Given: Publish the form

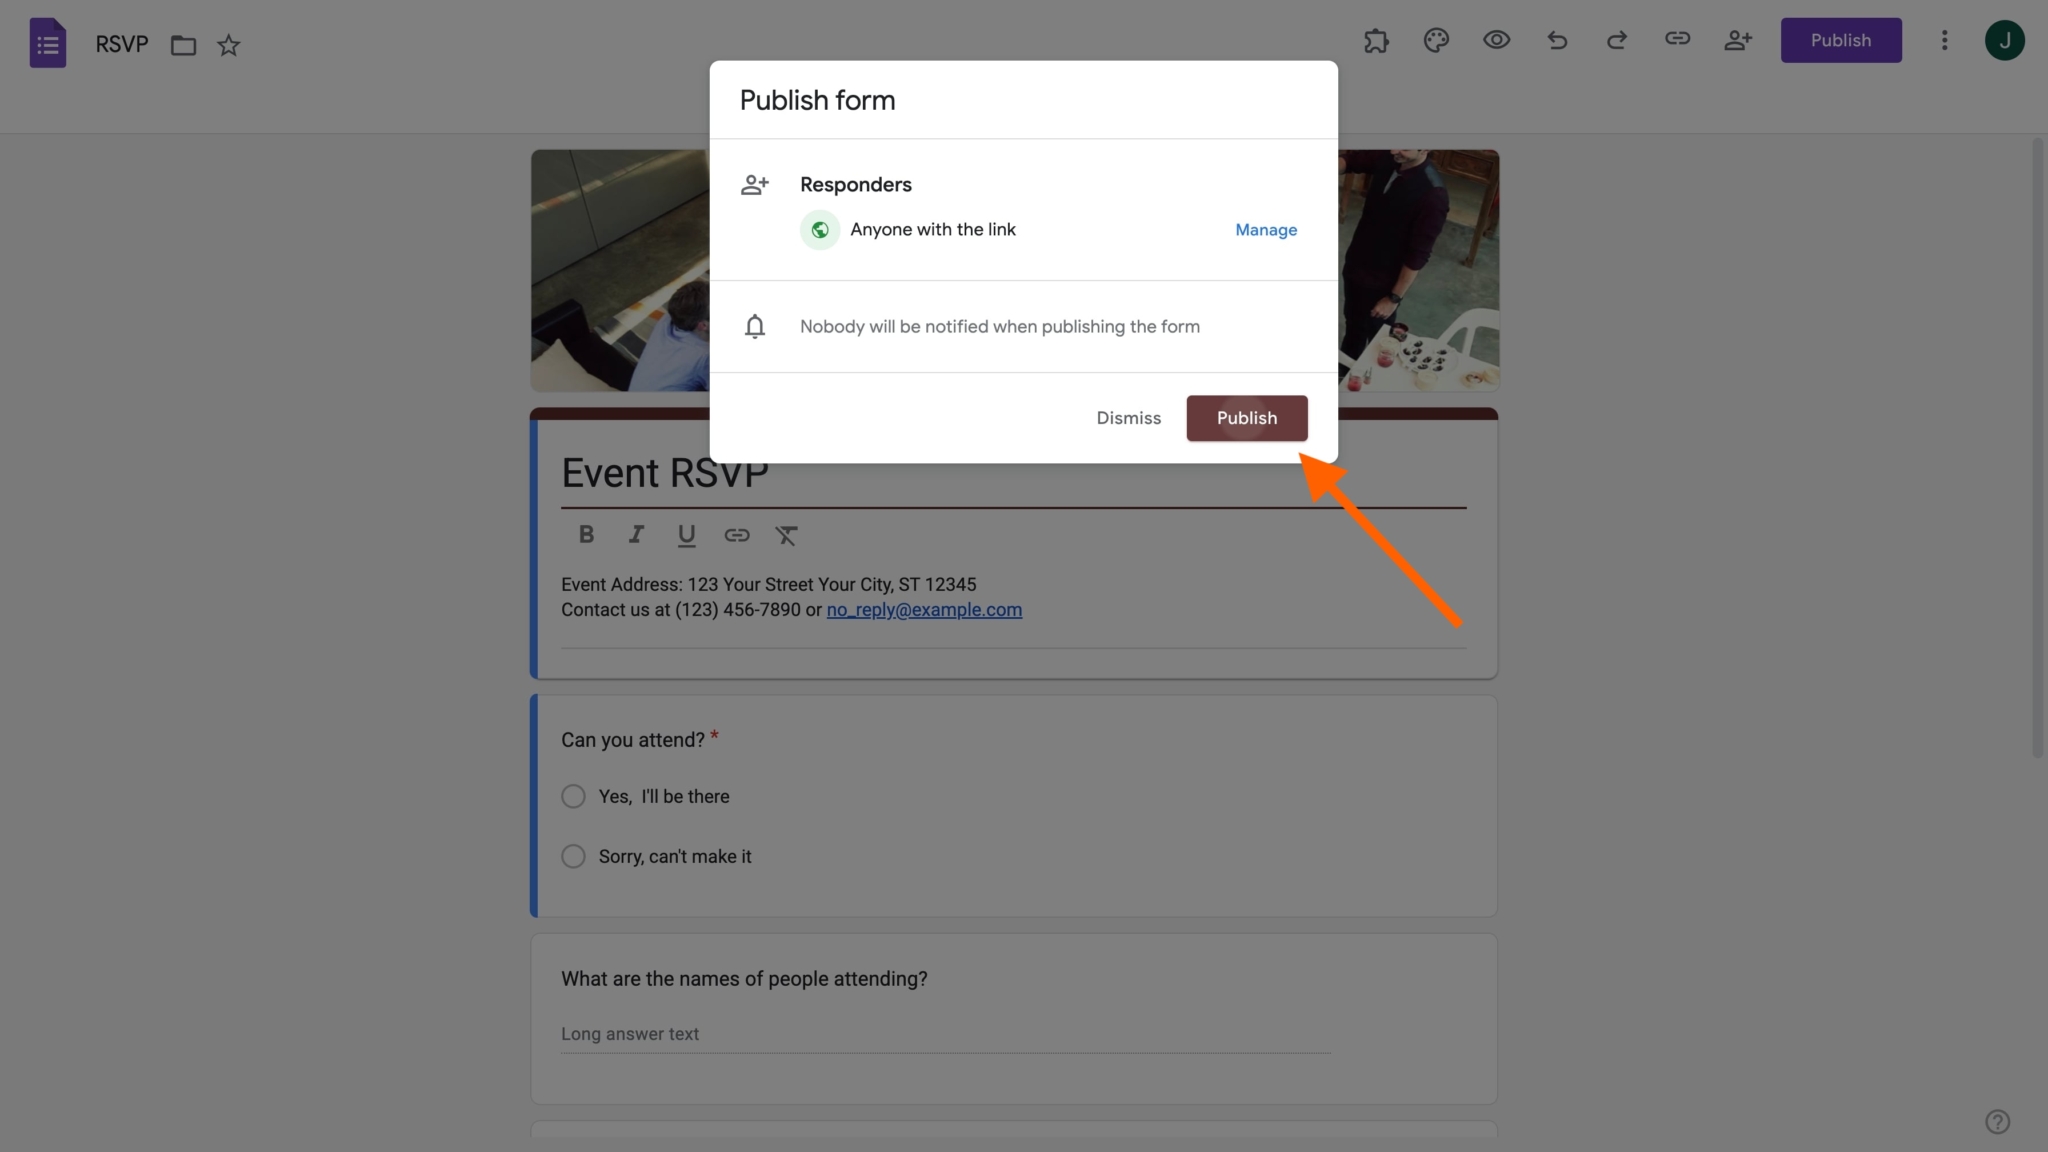Looking at the screenshot, I should pos(1246,418).
